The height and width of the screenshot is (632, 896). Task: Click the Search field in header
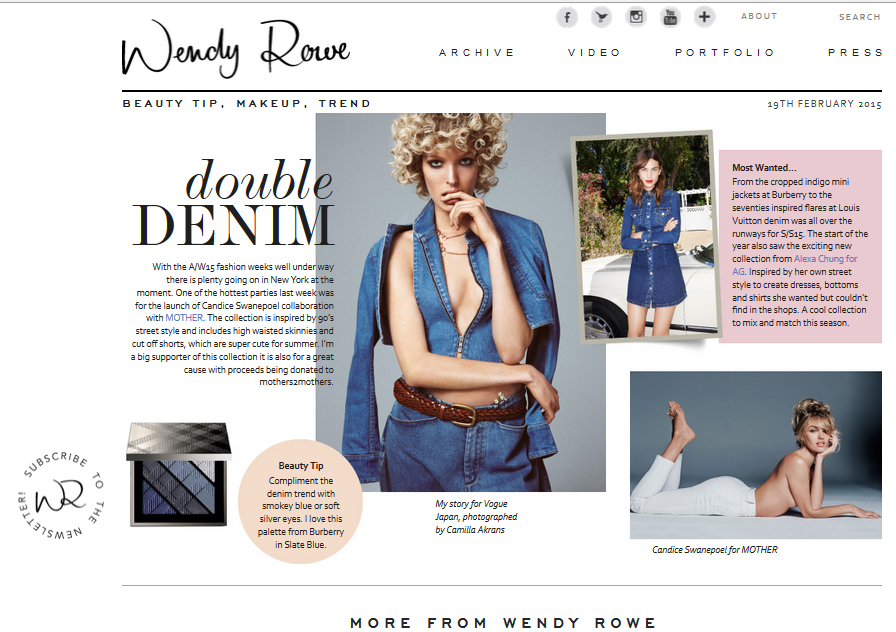[859, 17]
